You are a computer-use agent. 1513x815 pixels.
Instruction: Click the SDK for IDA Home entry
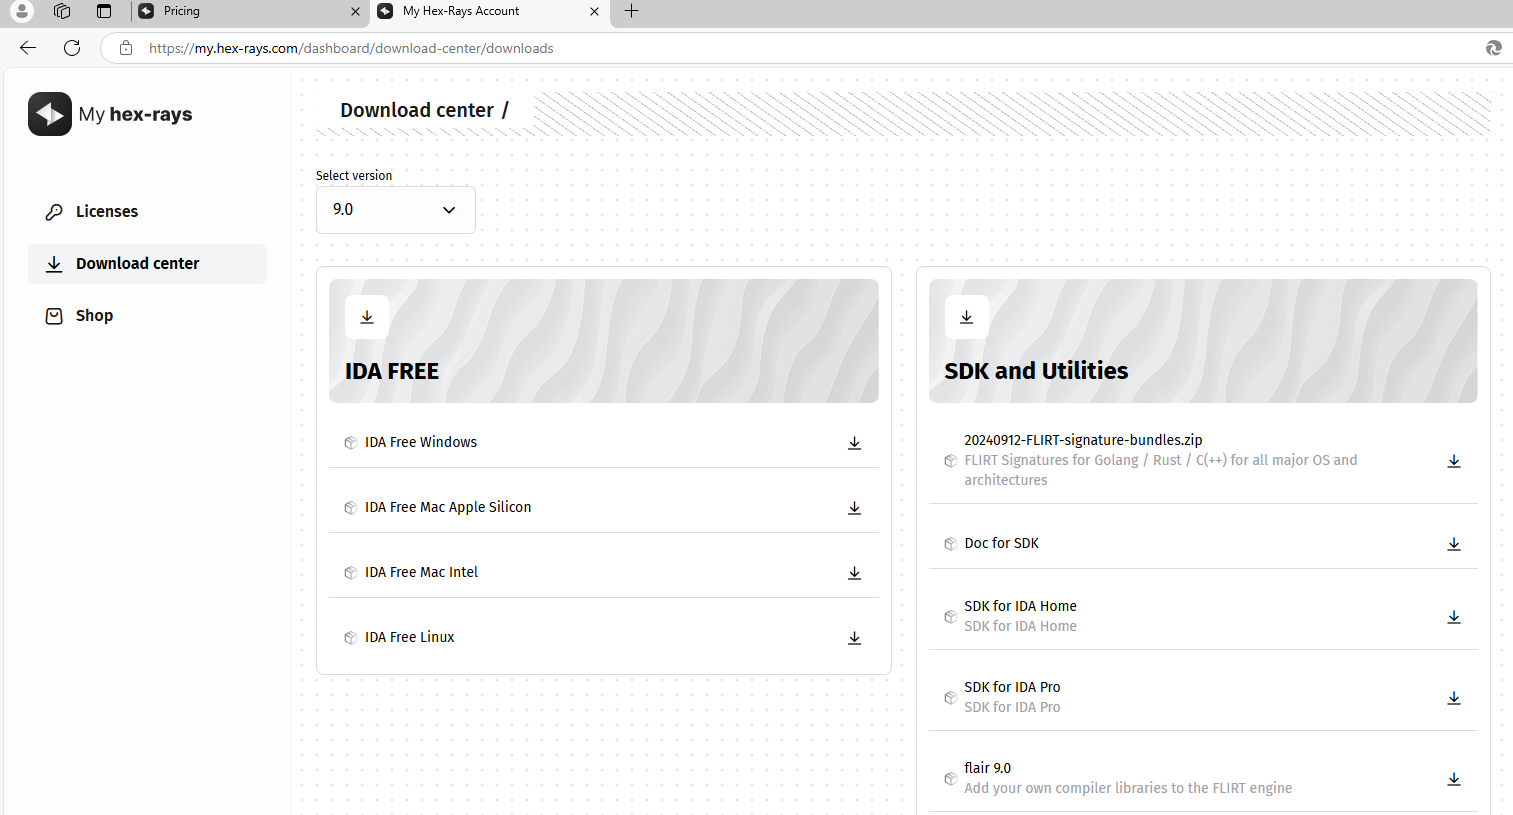[x=1020, y=606]
